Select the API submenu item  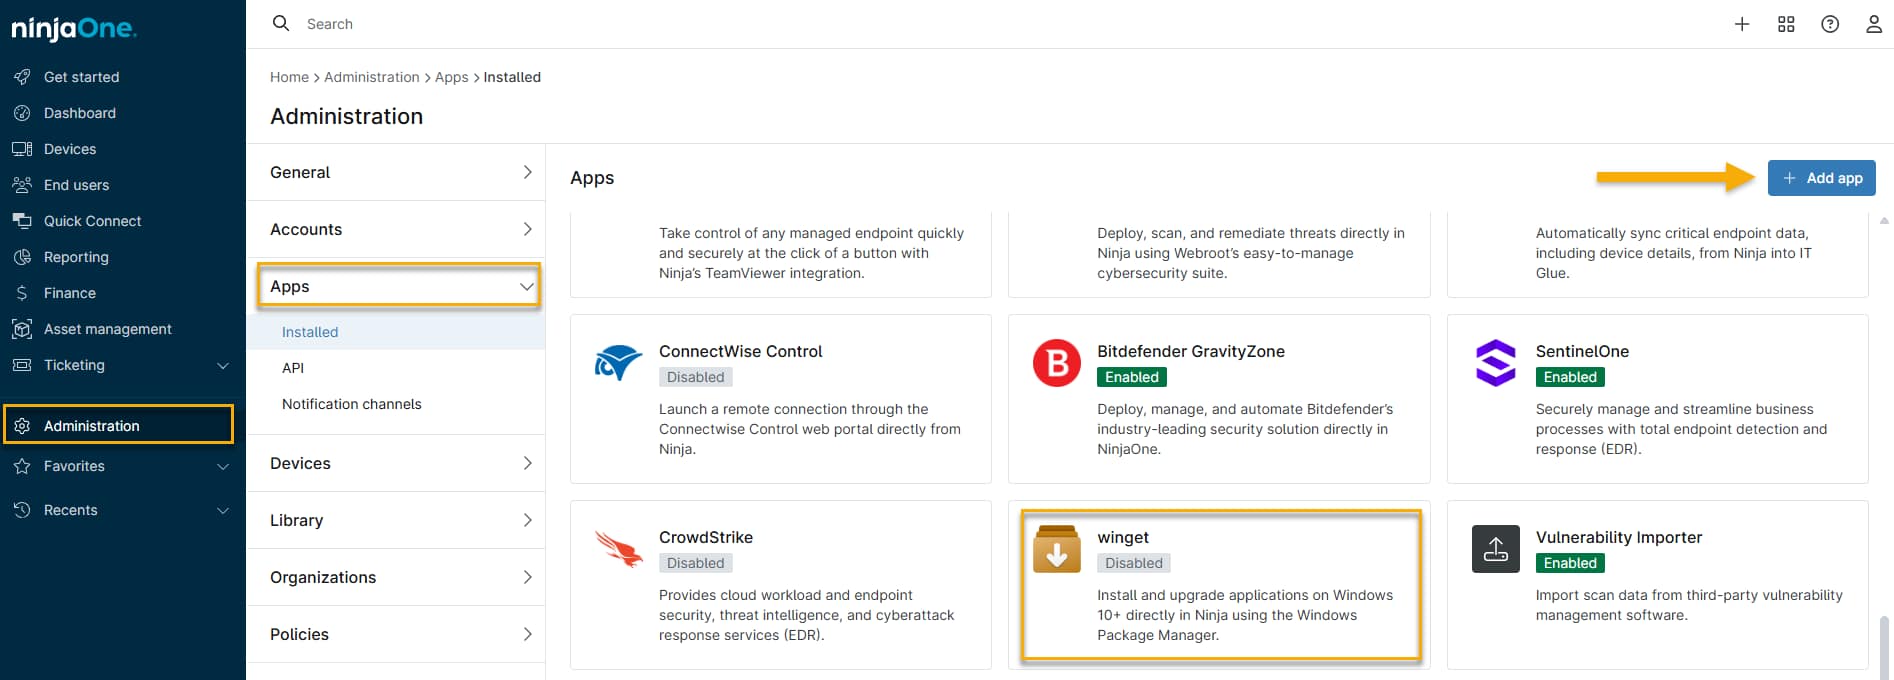coord(293,368)
